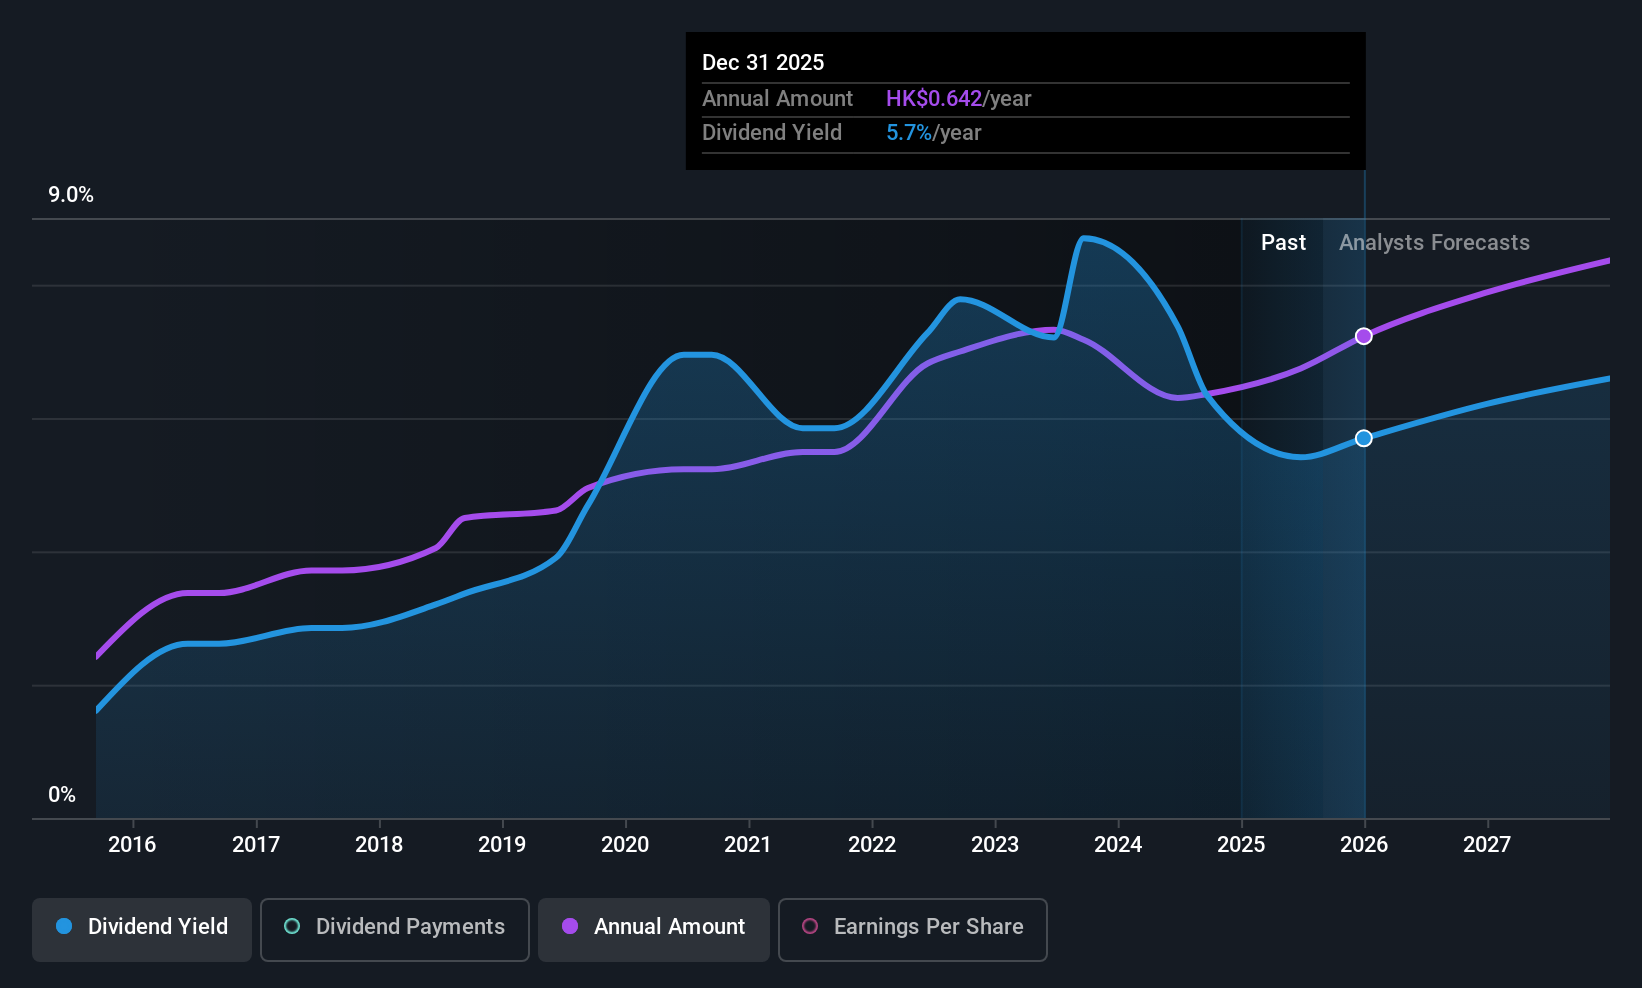Screen dimensions: 1642x988
Task: Enable the Dividend Payments series
Action: (x=395, y=929)
